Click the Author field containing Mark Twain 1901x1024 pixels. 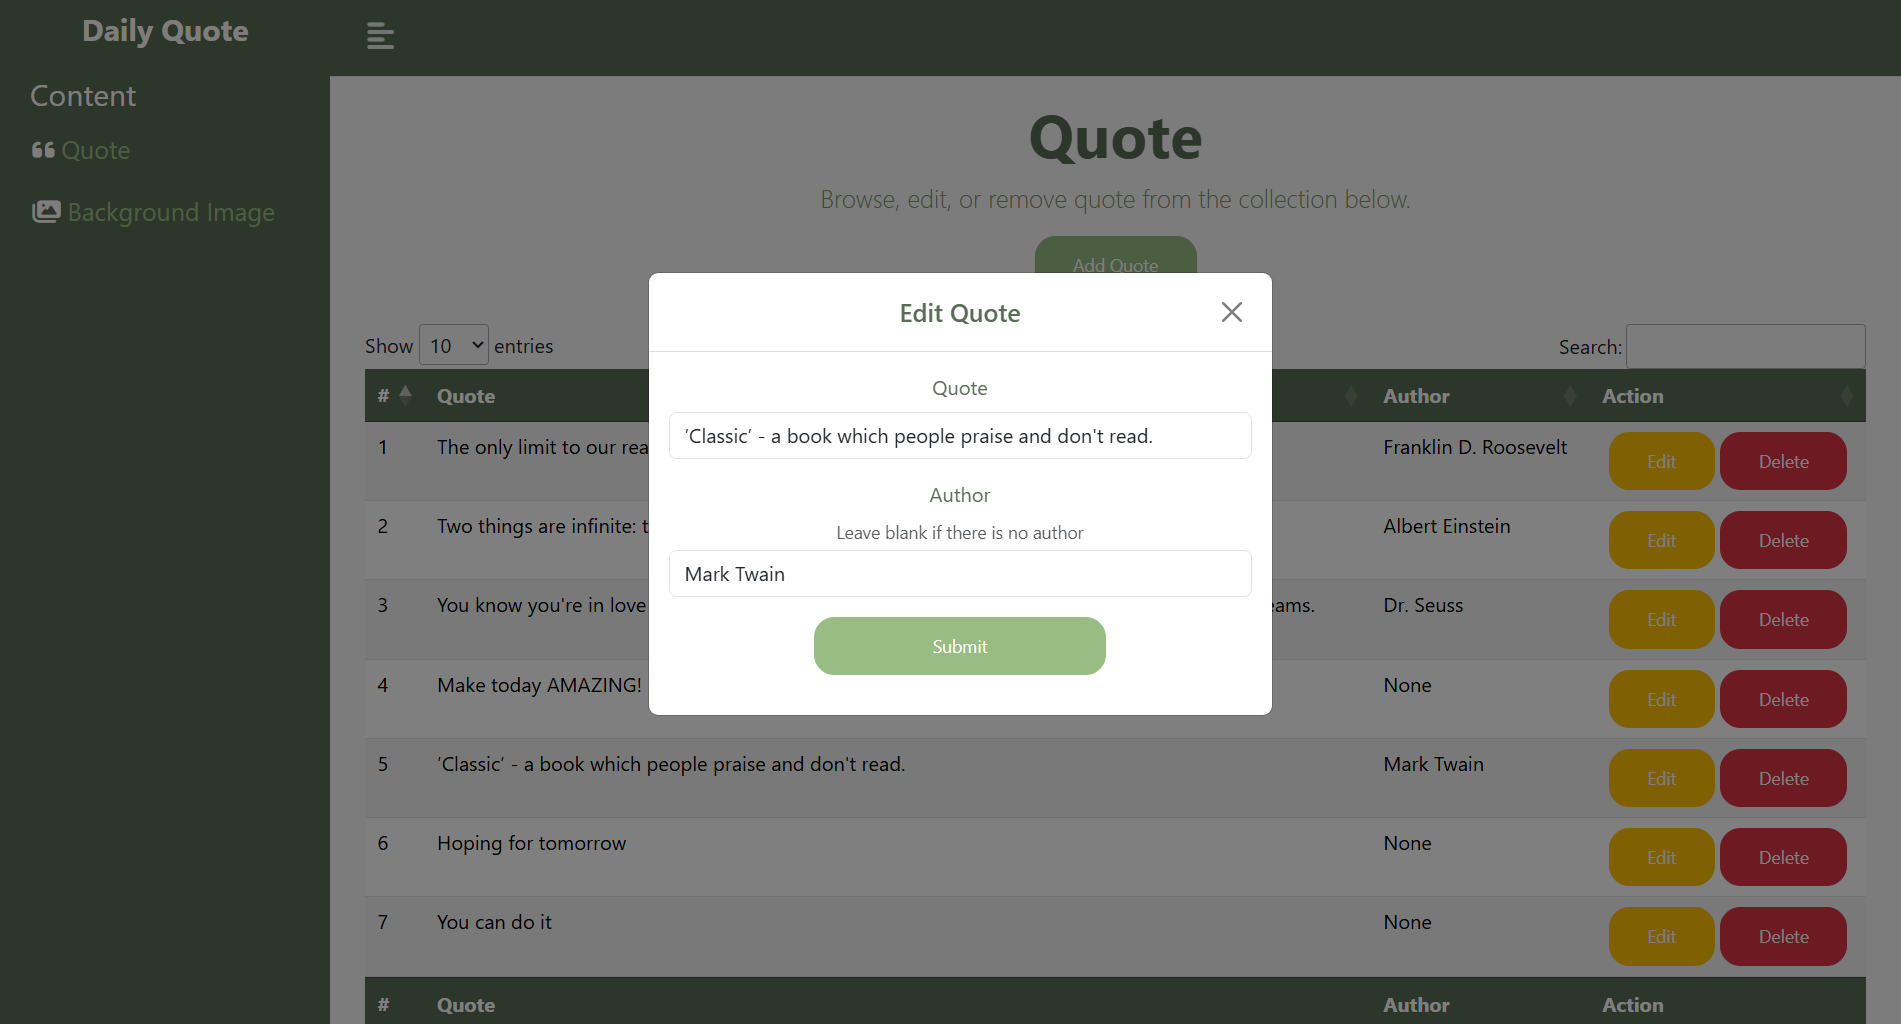(959, 574)
